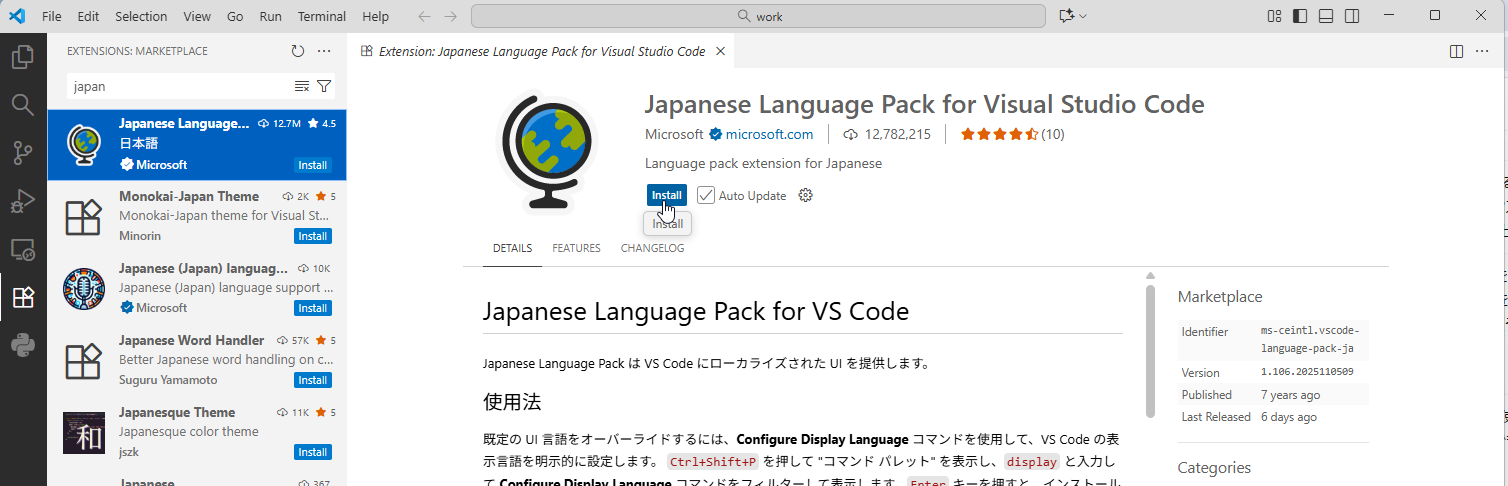Image resolution: width=1508 pixels, height=486 pixels.
Task: Toggle the primary side bar layout button
Action: pyautogui.click(x=1300, y=16)
